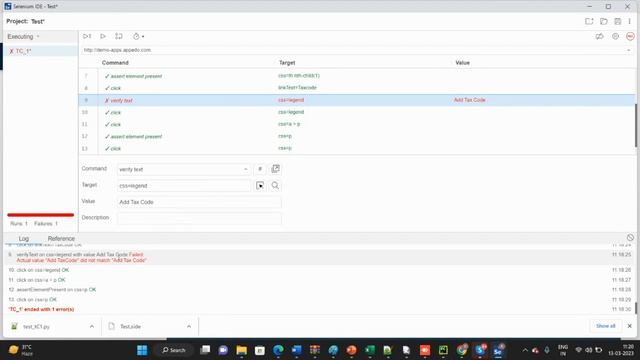Open downloaded test_tC1.py file

click(36, 327)
